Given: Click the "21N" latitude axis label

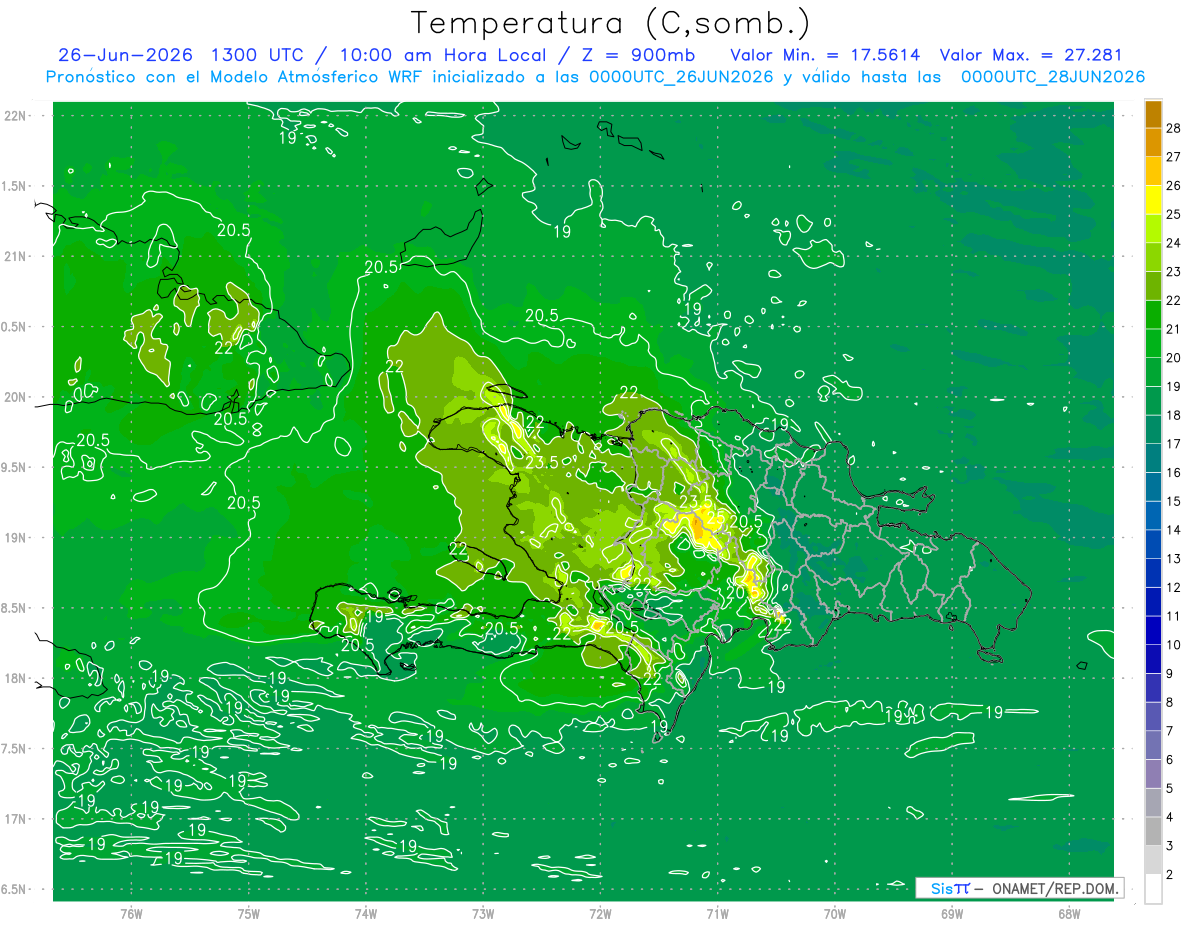Looking at the screenshot, I should tap(15, 256).
